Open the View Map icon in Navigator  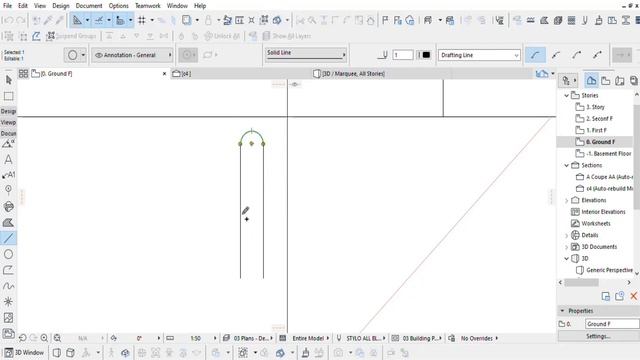606,81
